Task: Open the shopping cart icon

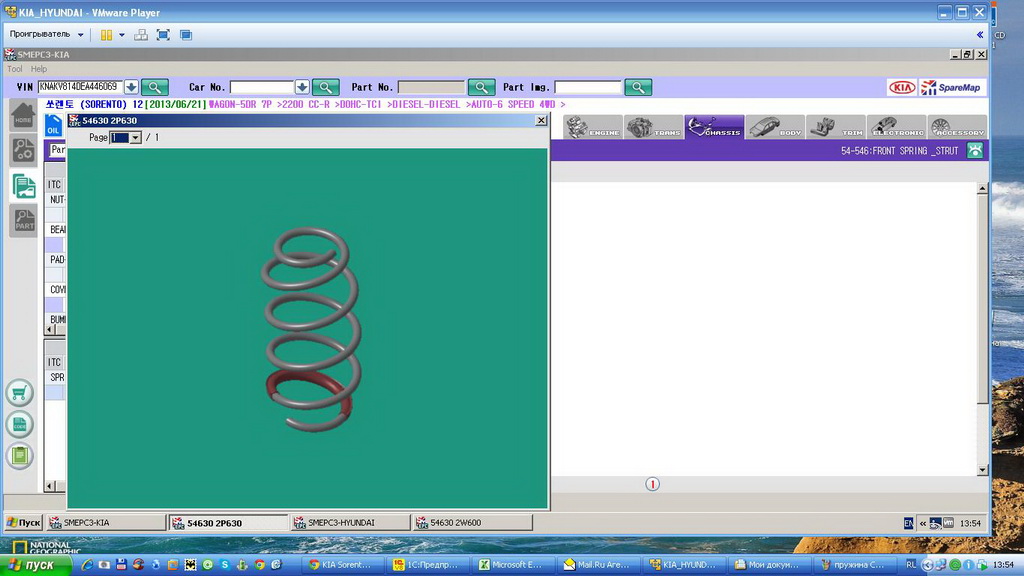Action: 19,393
